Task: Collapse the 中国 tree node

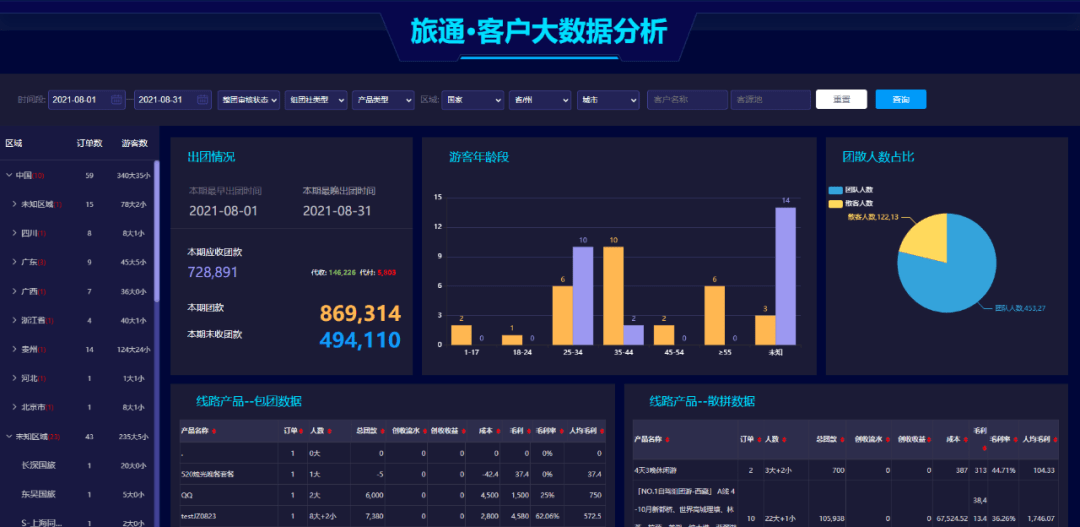Action: pyautogui.click(x=9, y=175)
